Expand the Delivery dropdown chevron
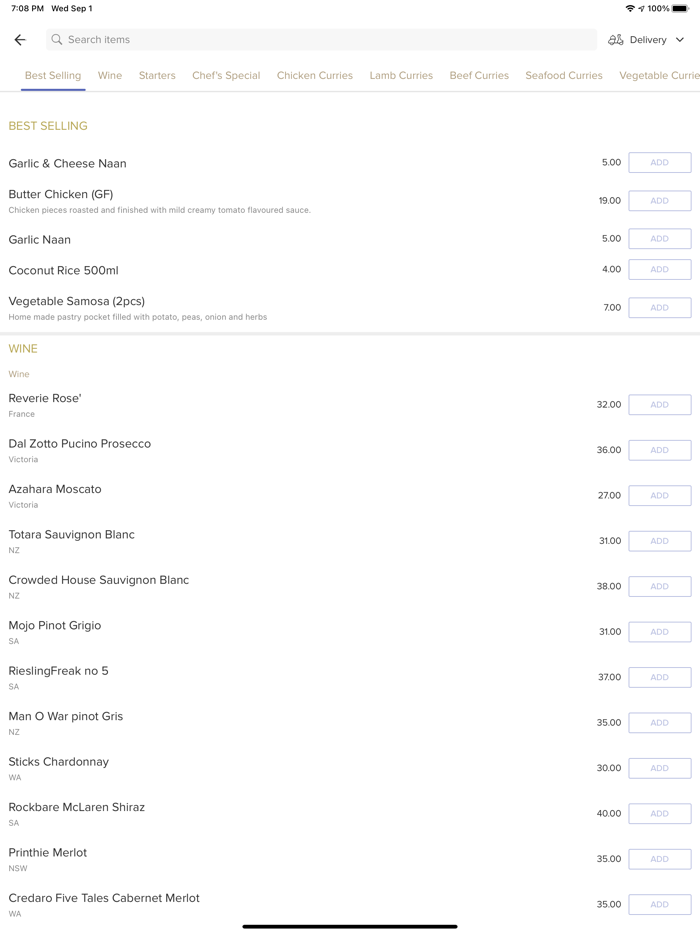Image resolution: width=700 pixels, height=934 pixels. click(x=680, y=40)
